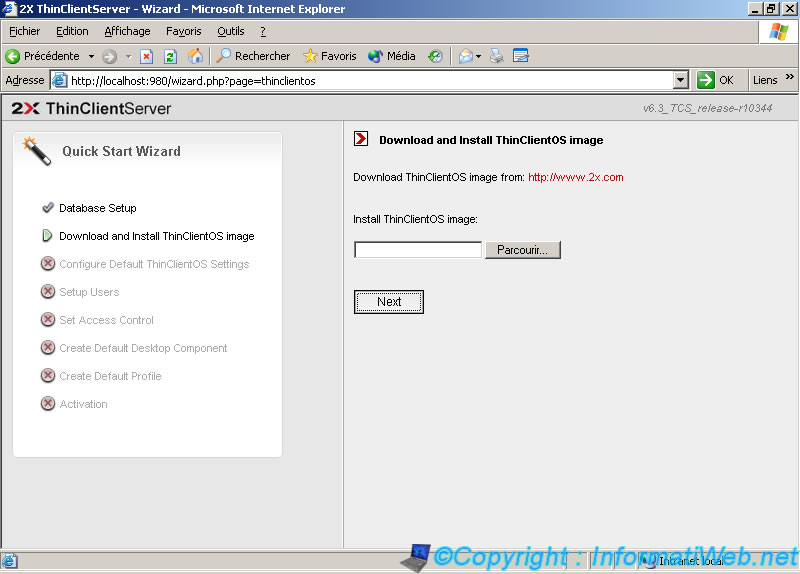The width and height of the screenshot is (800, 574).
Task: Click the red X icon beside Setup Users
Action: [x=48, y=291]
